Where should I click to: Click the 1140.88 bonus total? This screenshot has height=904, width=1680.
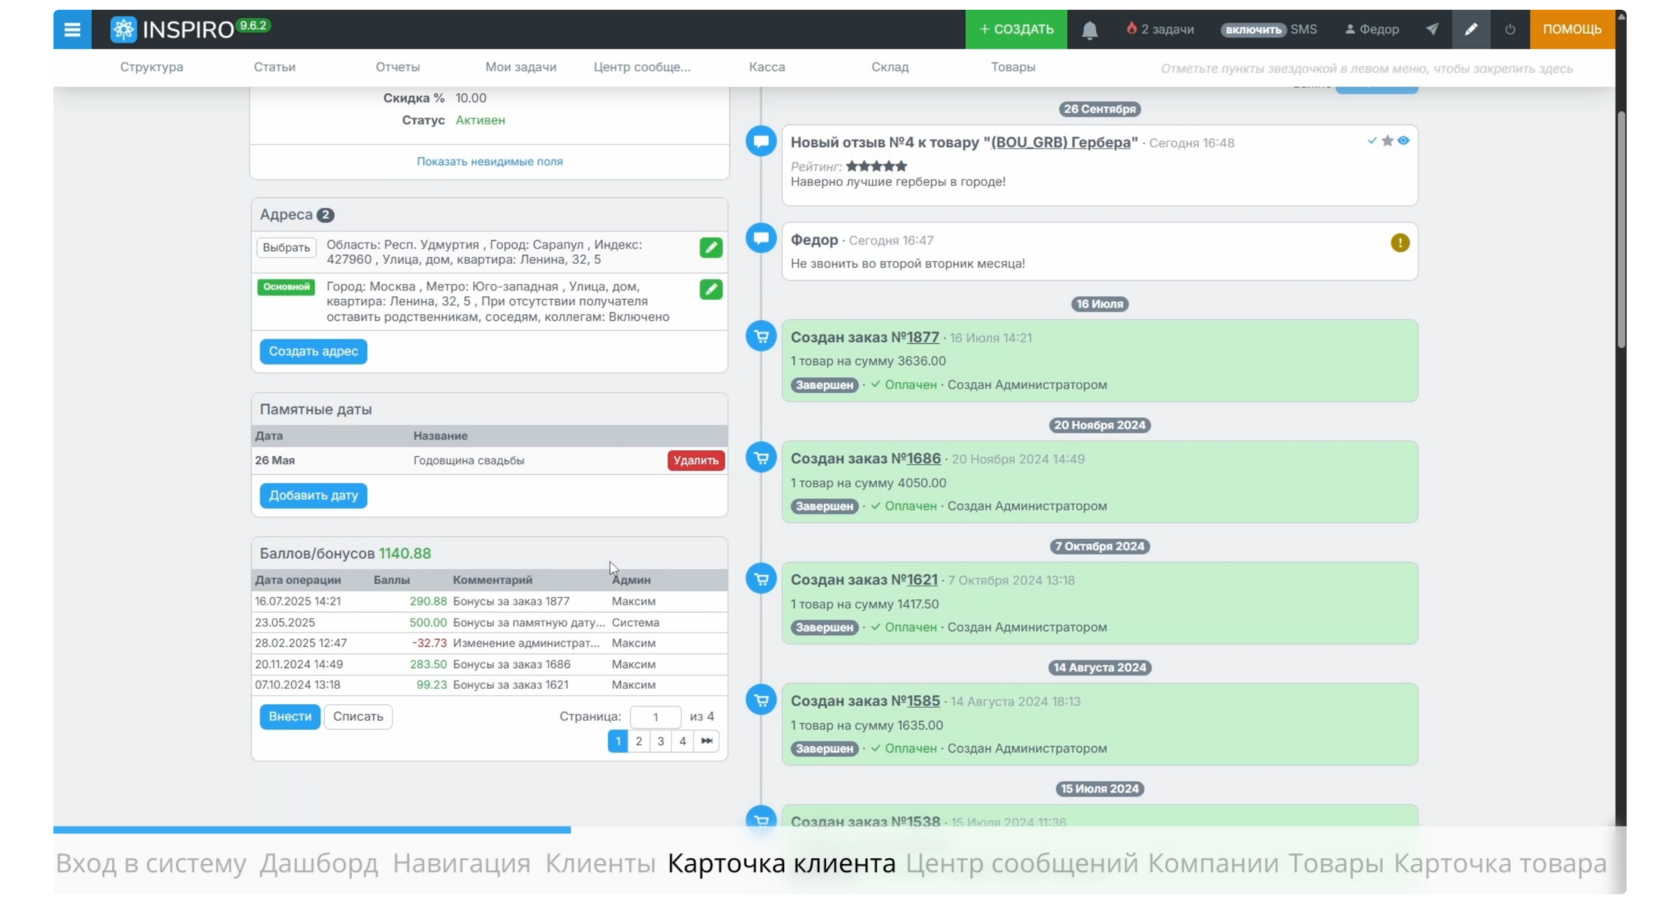[x=405, y=553]
